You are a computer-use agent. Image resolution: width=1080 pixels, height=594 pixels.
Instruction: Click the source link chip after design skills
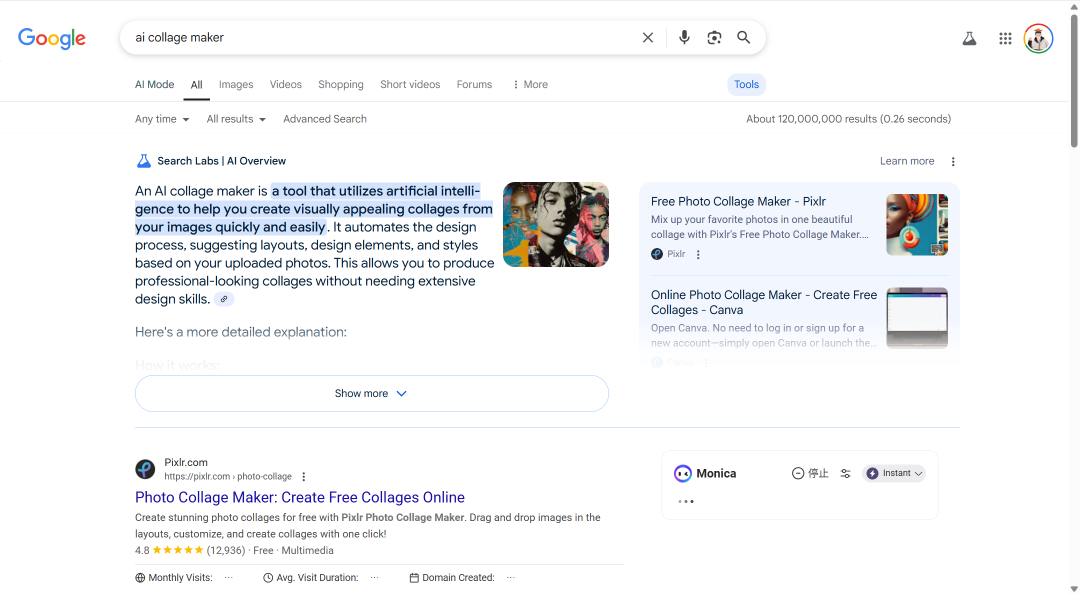[224, 299]
